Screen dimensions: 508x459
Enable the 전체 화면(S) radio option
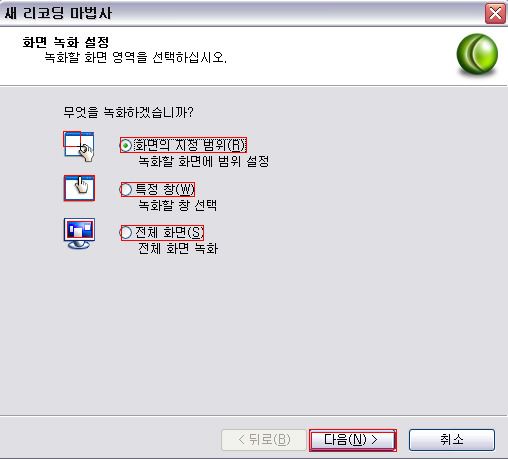[162, 232]
